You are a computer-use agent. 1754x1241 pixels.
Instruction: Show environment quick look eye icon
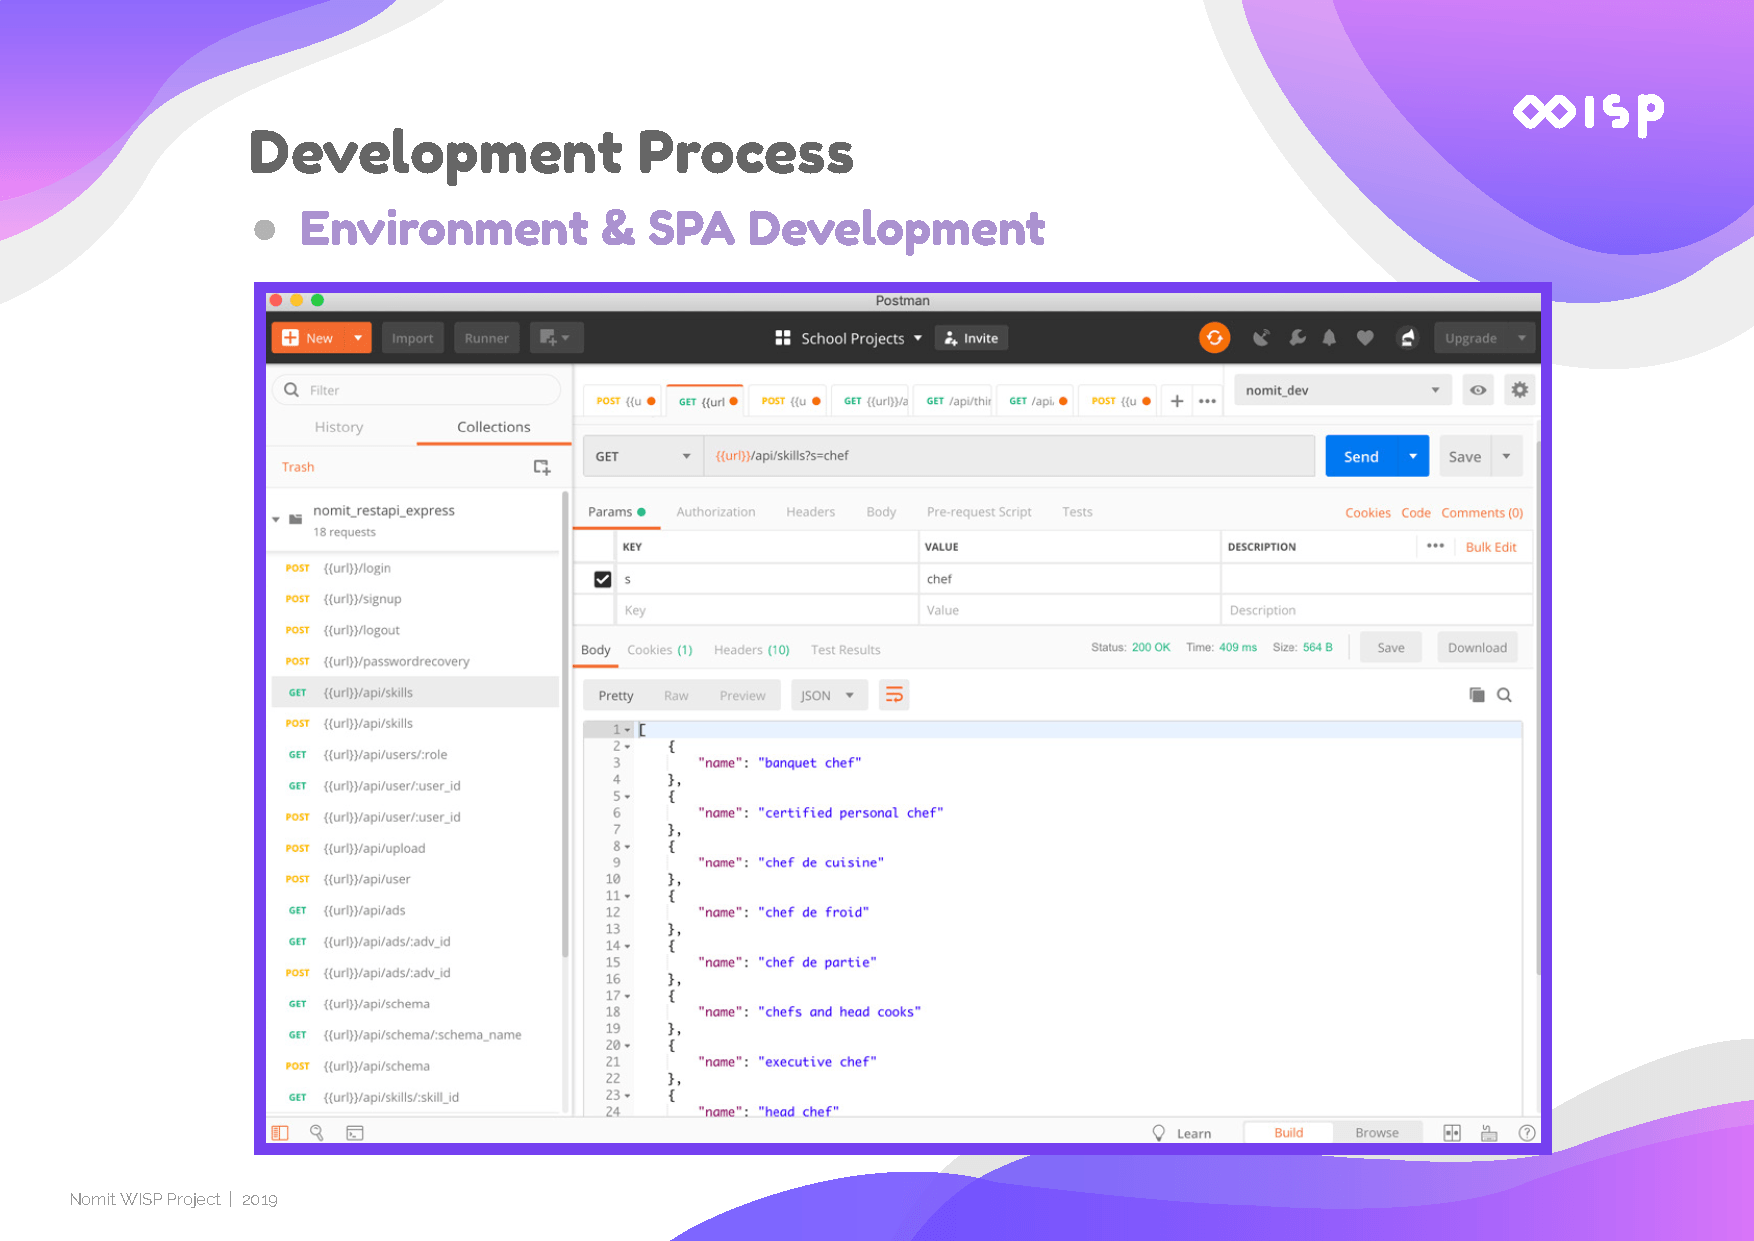[x=1477, y=390]
